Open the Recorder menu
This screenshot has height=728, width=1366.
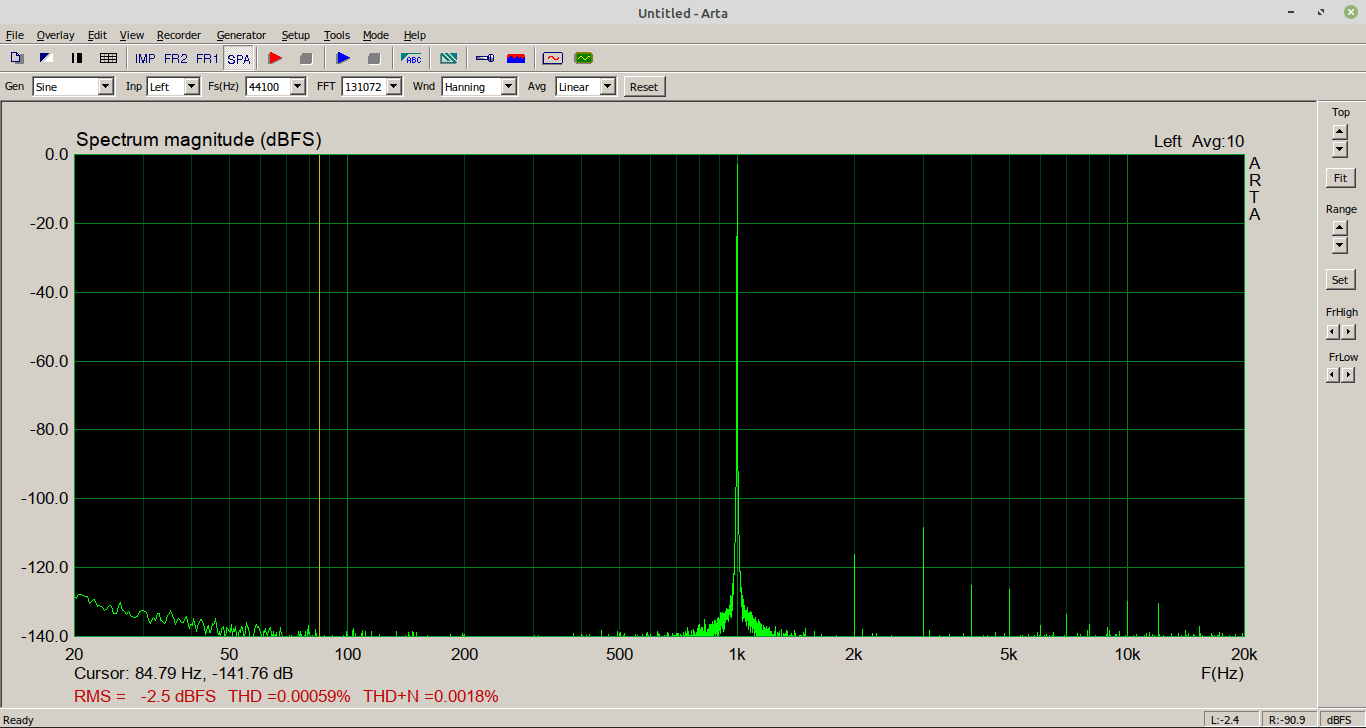(x=179, y=35)
